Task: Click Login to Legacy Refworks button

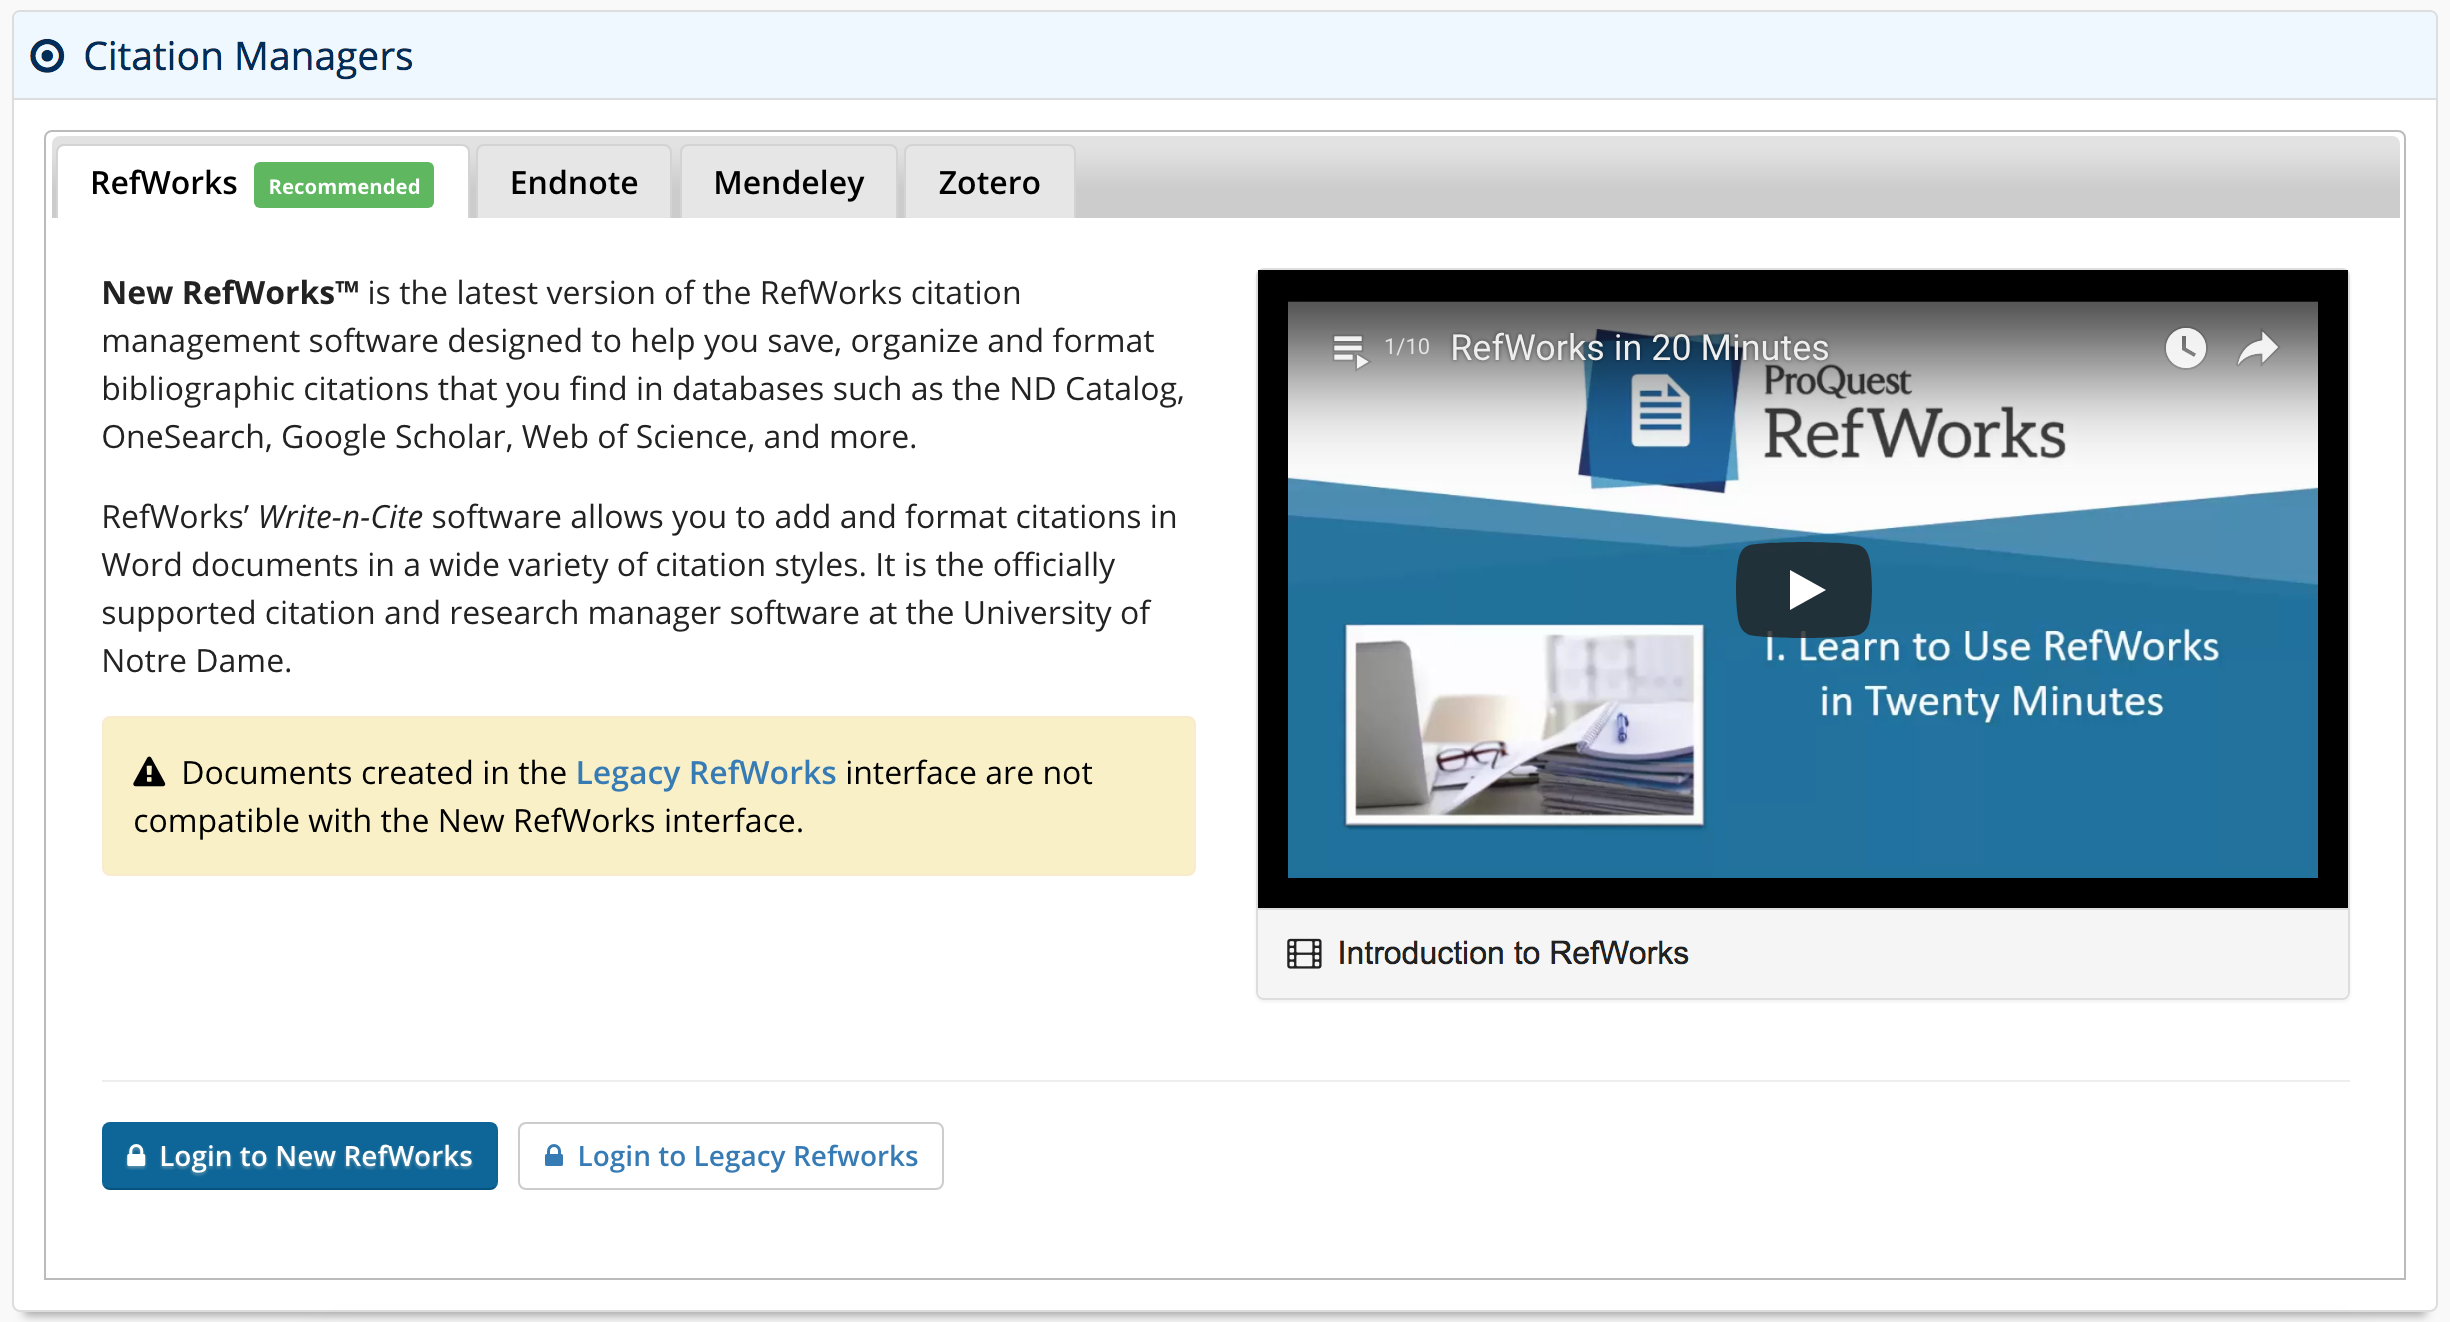Action: pyautogui.click(x=731, y=1156)
